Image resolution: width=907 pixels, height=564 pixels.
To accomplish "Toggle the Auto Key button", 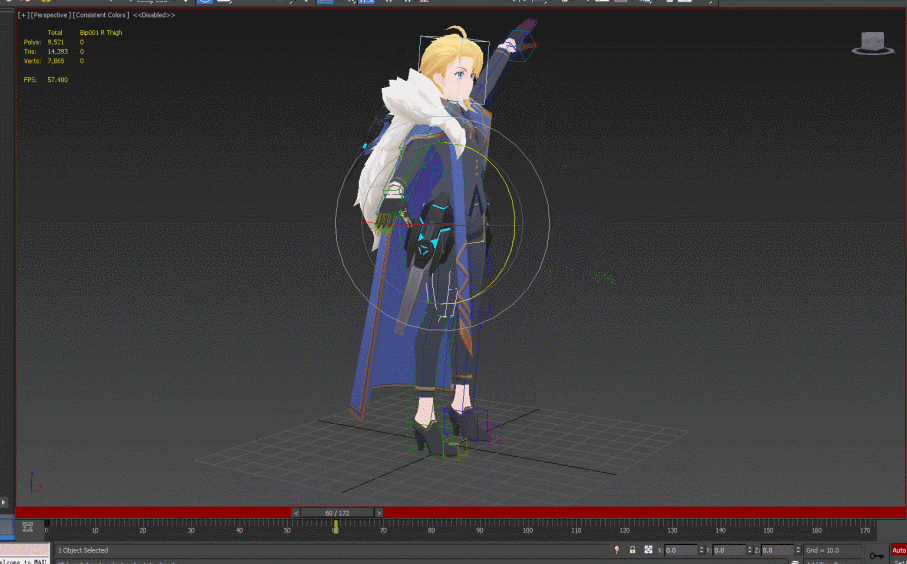I will 899,551.
